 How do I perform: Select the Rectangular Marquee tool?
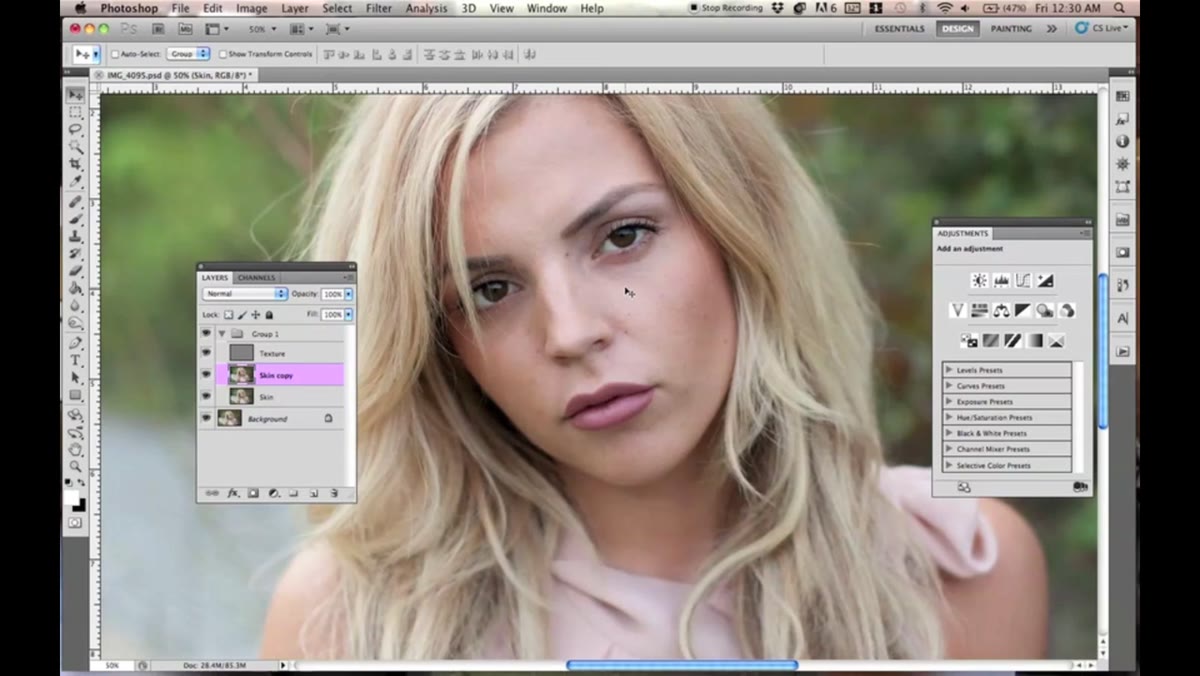[76, 112]
